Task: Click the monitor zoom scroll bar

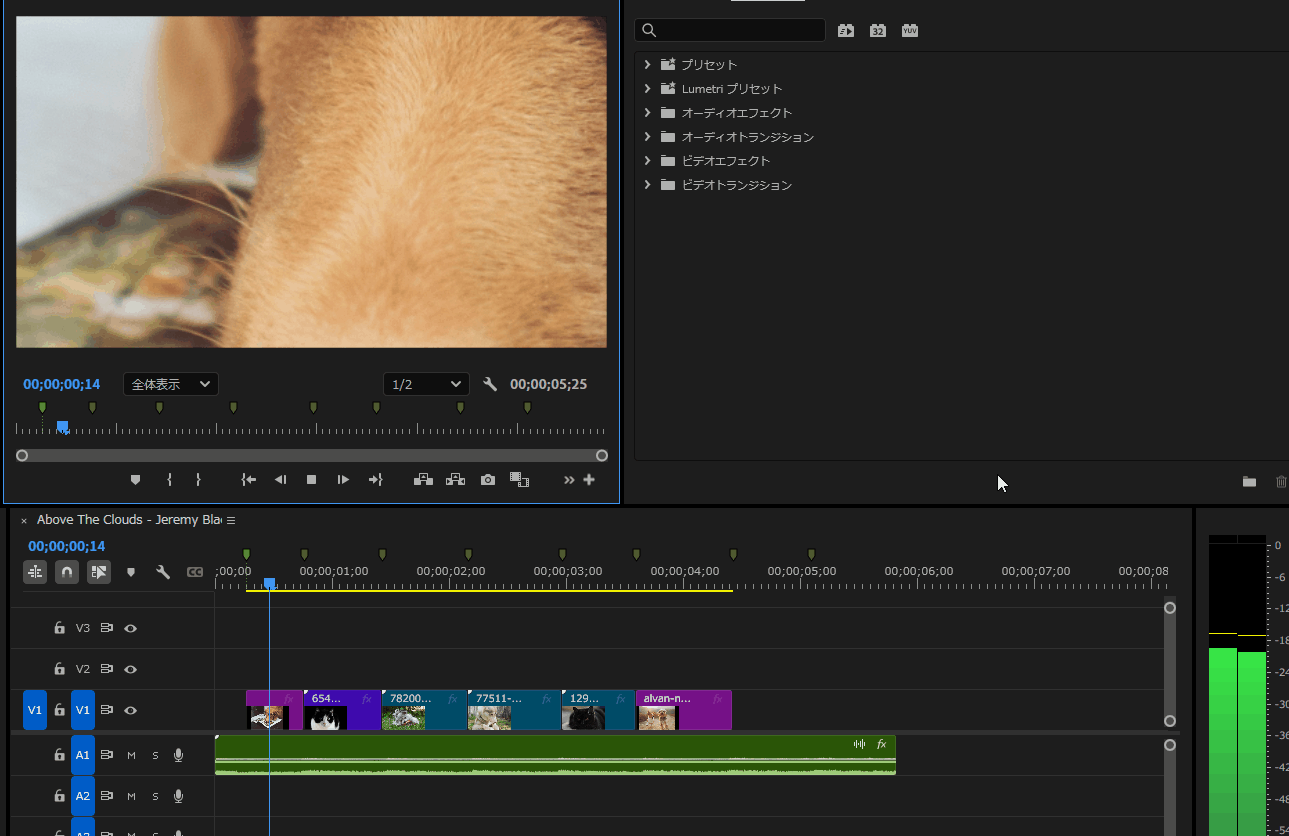Action: tap(312, 456)
